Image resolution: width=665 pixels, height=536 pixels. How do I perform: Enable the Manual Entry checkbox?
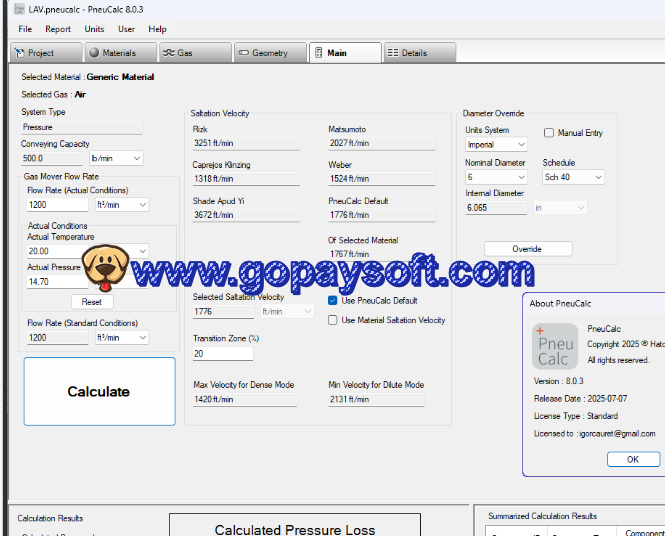point(549,133)
